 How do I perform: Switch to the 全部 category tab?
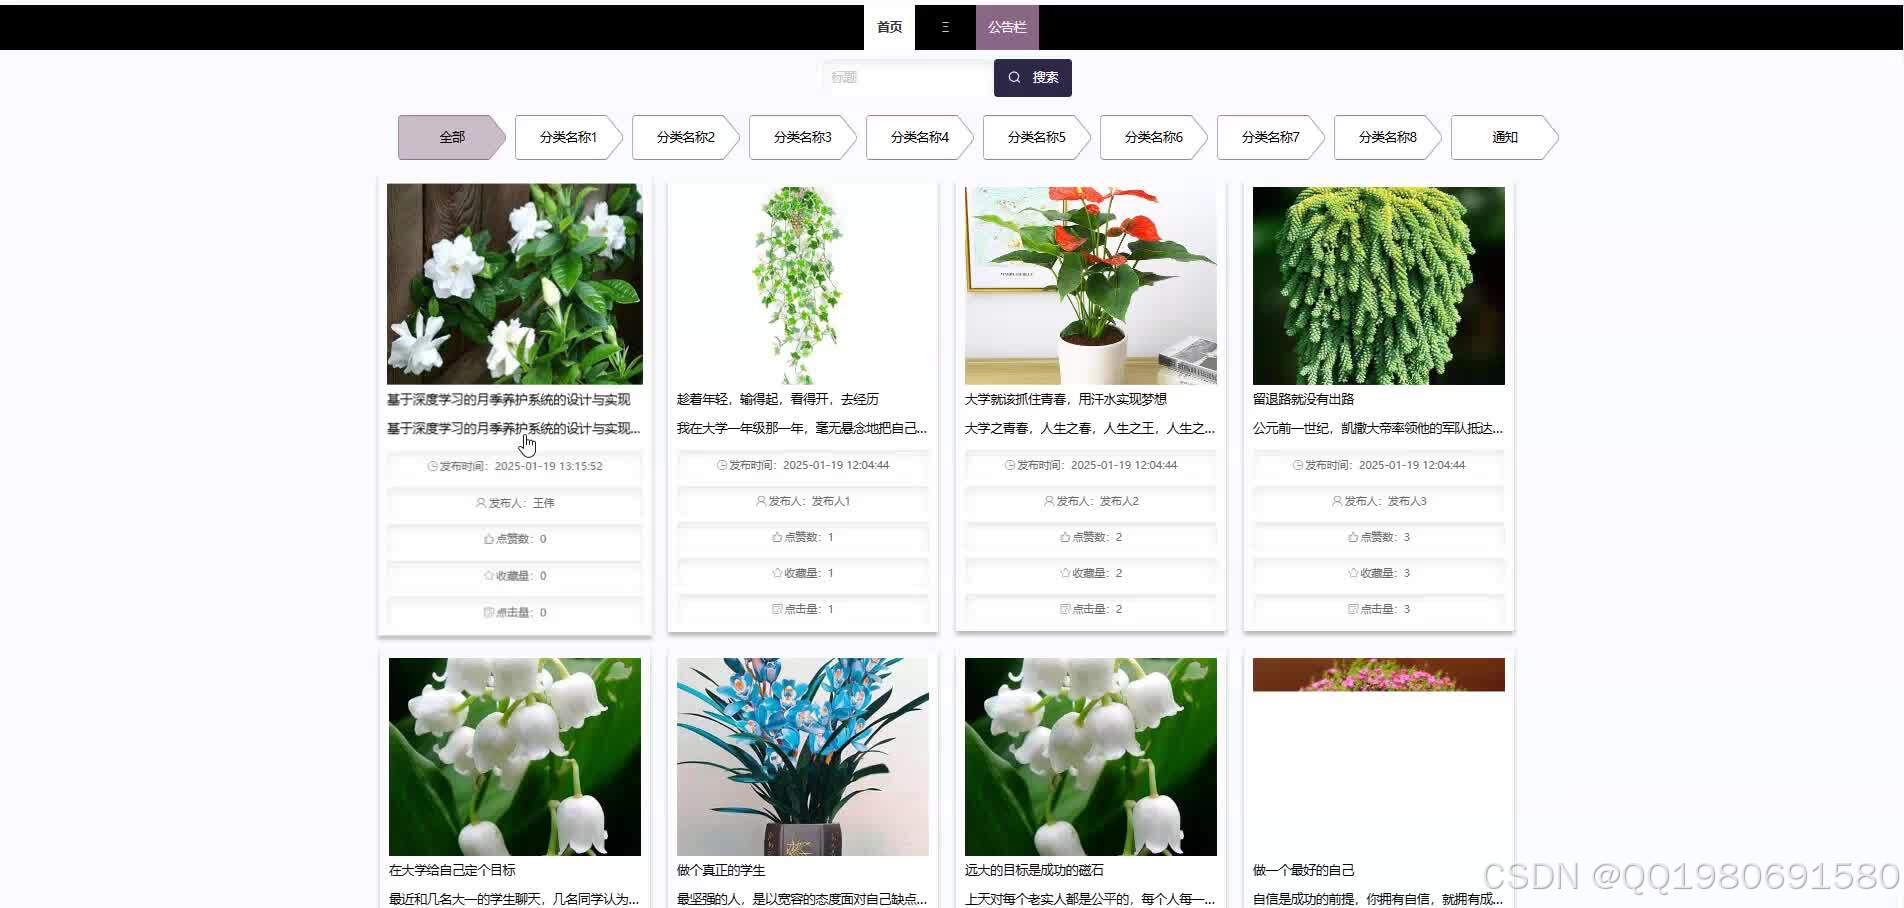[x=452, y=137]
